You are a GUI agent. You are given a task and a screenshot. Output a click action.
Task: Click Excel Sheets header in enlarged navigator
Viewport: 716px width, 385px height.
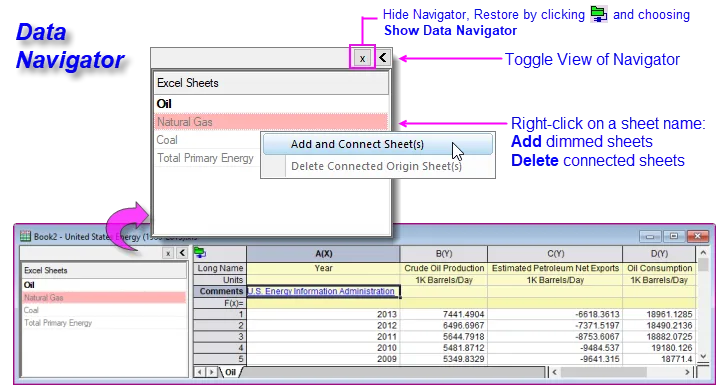[271, 83]
